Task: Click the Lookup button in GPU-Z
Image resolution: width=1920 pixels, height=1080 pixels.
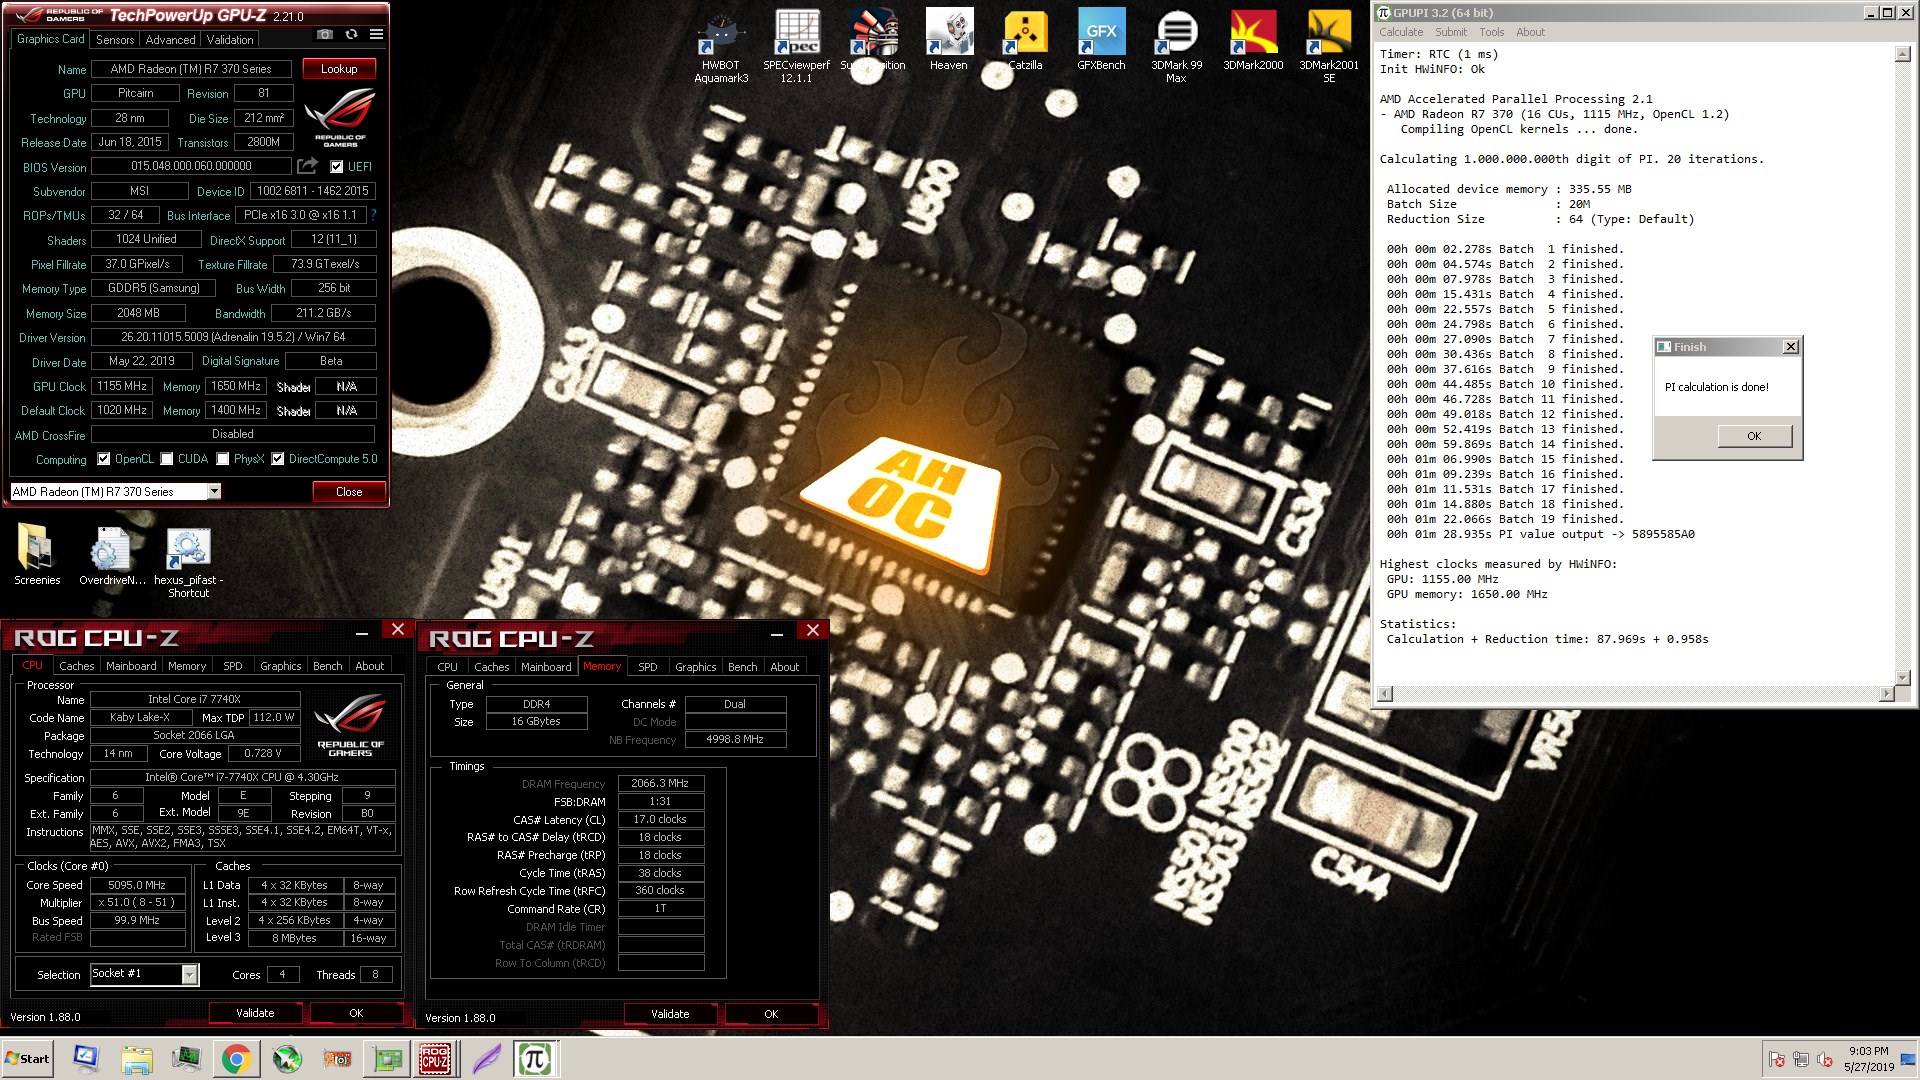Action: [339, 69]
